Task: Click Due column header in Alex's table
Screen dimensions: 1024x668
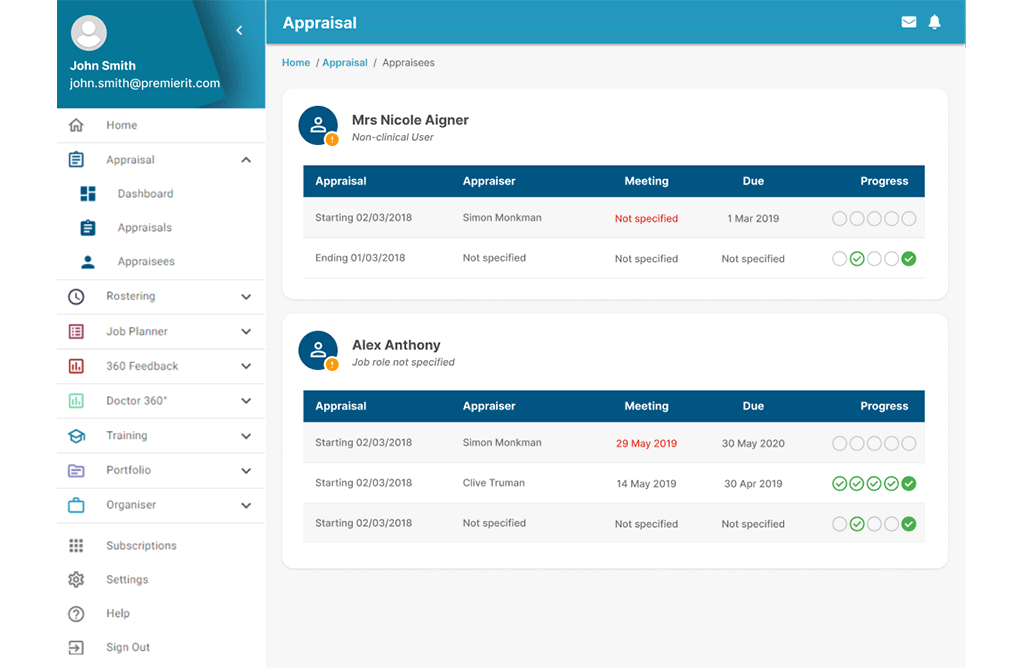Action: pyautogui.click(x=753, y=406)
